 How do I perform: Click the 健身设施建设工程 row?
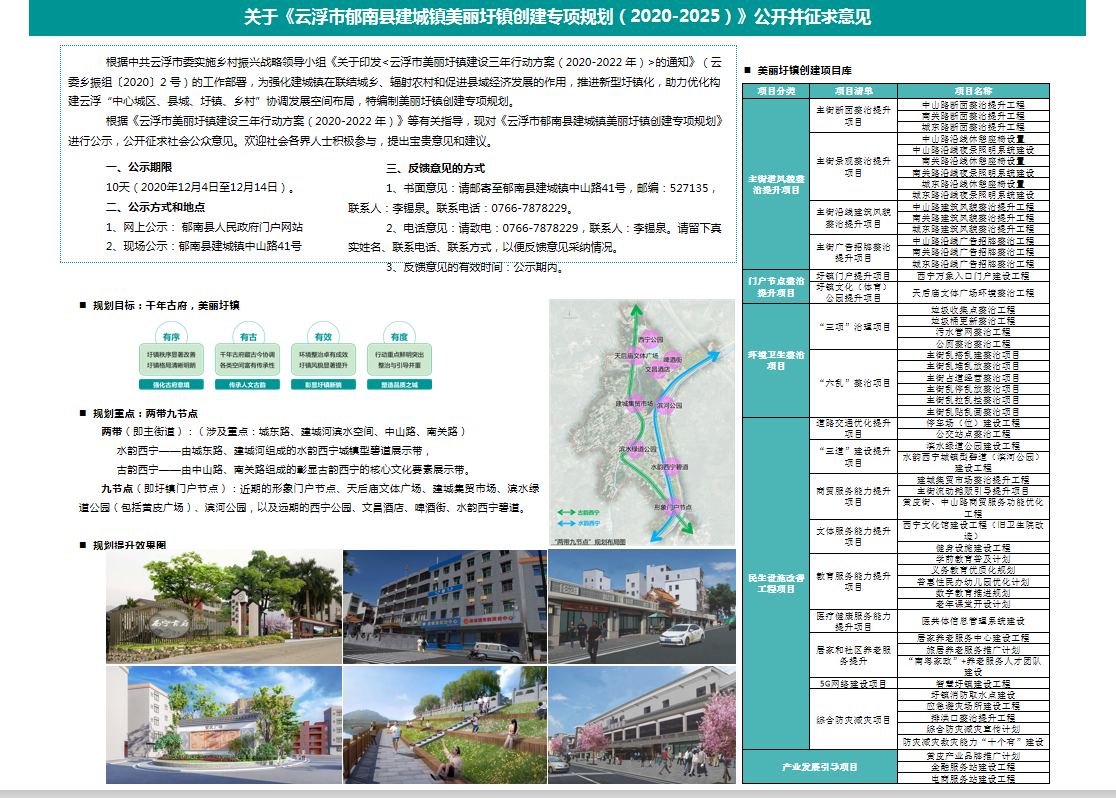(973, 548)
